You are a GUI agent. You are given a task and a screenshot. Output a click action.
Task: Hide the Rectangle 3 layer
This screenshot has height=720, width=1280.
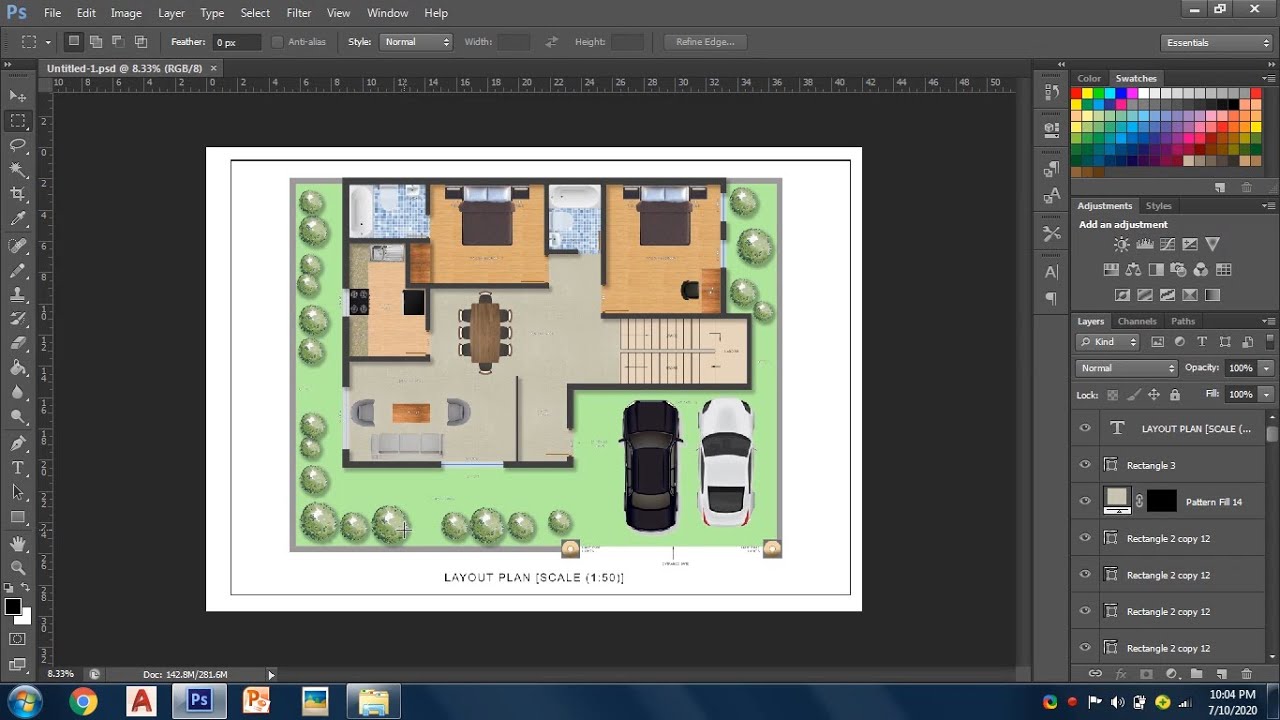(1085, 465)
